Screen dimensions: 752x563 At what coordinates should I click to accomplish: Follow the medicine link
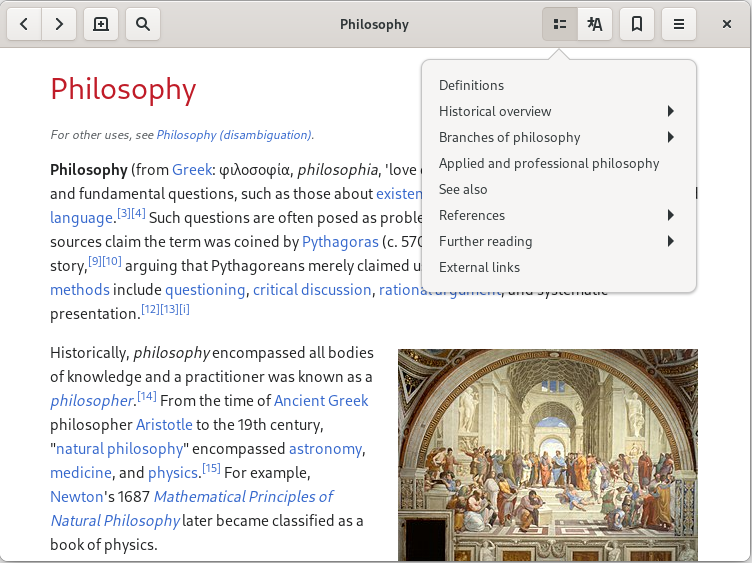81,472
